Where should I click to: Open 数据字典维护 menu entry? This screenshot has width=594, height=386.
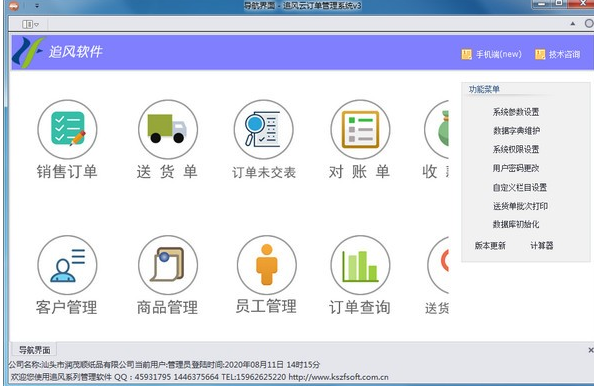tap(516, 131)
